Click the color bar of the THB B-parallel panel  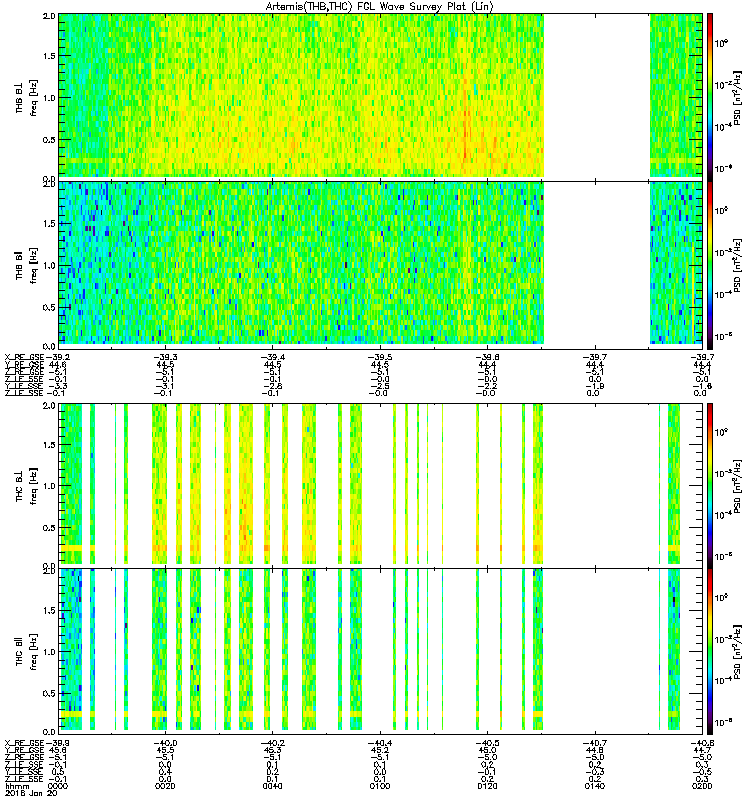pyautogui.click(x=710, y=265)
